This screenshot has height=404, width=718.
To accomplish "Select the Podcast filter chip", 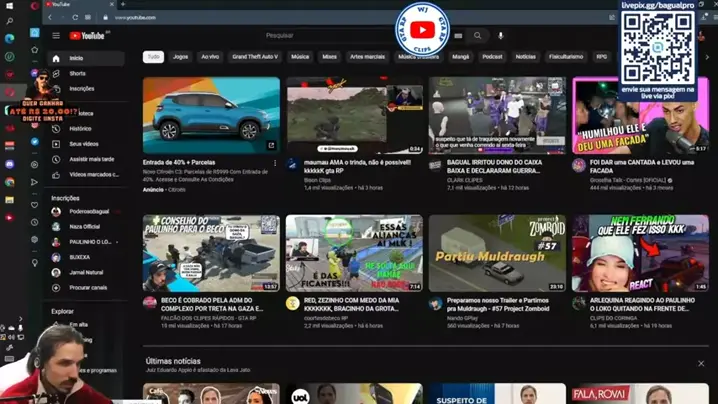I will [x=492, y=57].
